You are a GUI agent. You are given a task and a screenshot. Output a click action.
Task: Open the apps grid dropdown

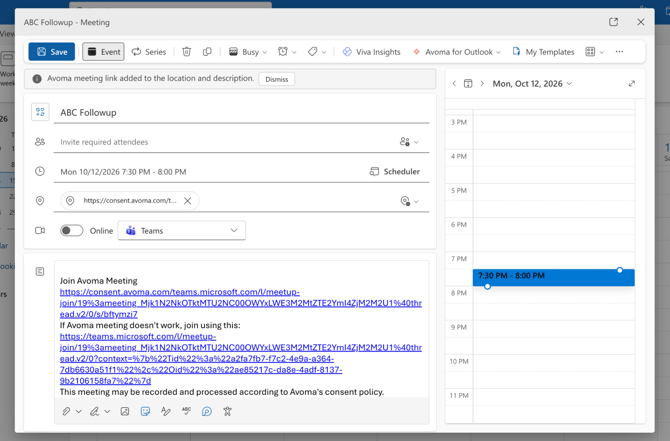pyautogui.click(x=594, y=52)
